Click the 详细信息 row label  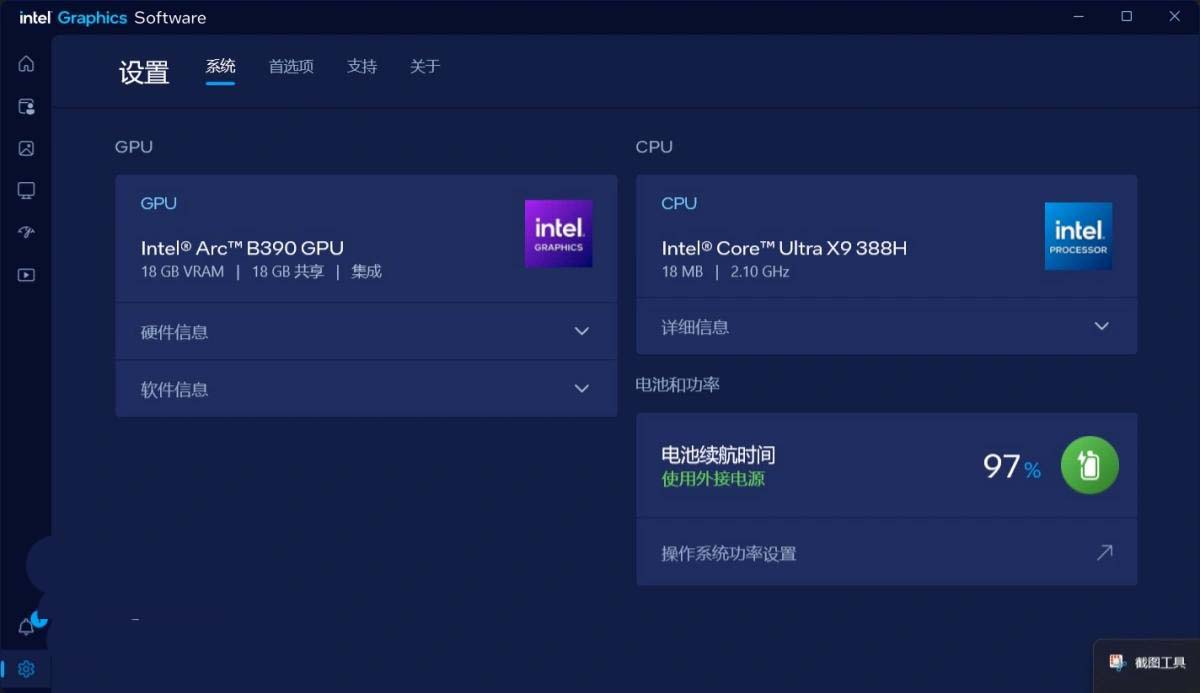tap(695, 327)
